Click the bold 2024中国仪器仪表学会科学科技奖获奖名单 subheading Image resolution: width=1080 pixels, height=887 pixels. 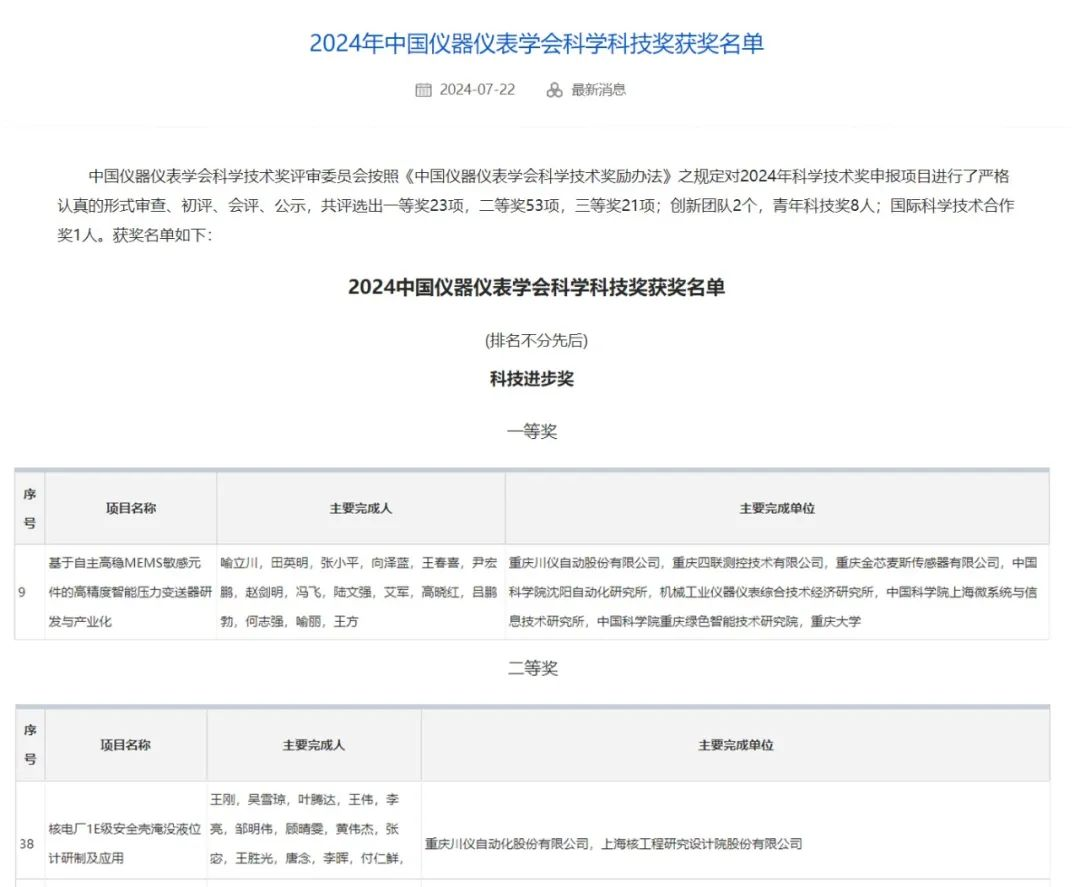coord(536,287)
